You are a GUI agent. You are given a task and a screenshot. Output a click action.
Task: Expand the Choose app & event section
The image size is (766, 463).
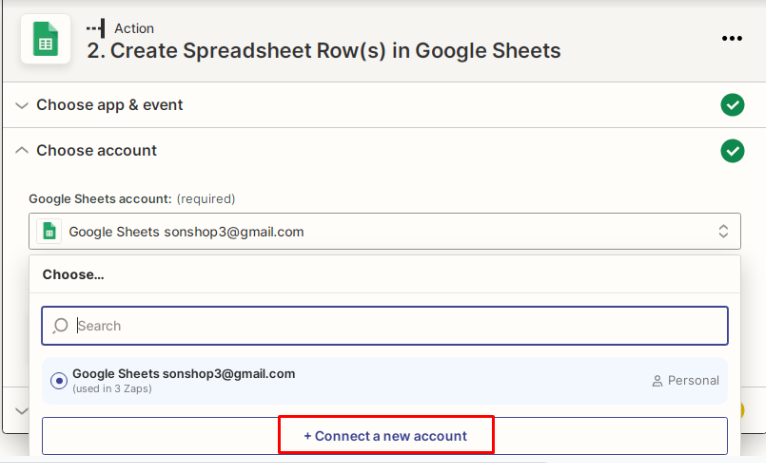pyautogui.click(x=21, y=105)
